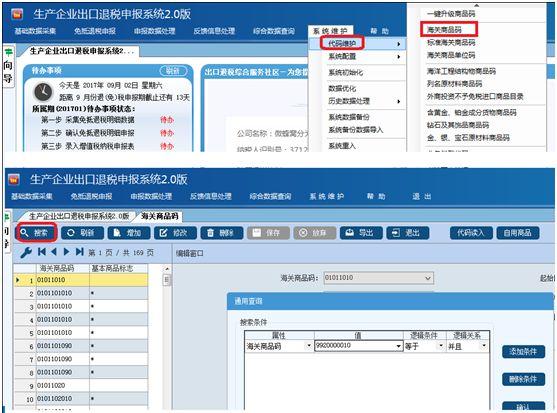
Task: Switch to 生产企业出口退税申报系统2.0版 tab in lower window
Action: tap(79, 216)
